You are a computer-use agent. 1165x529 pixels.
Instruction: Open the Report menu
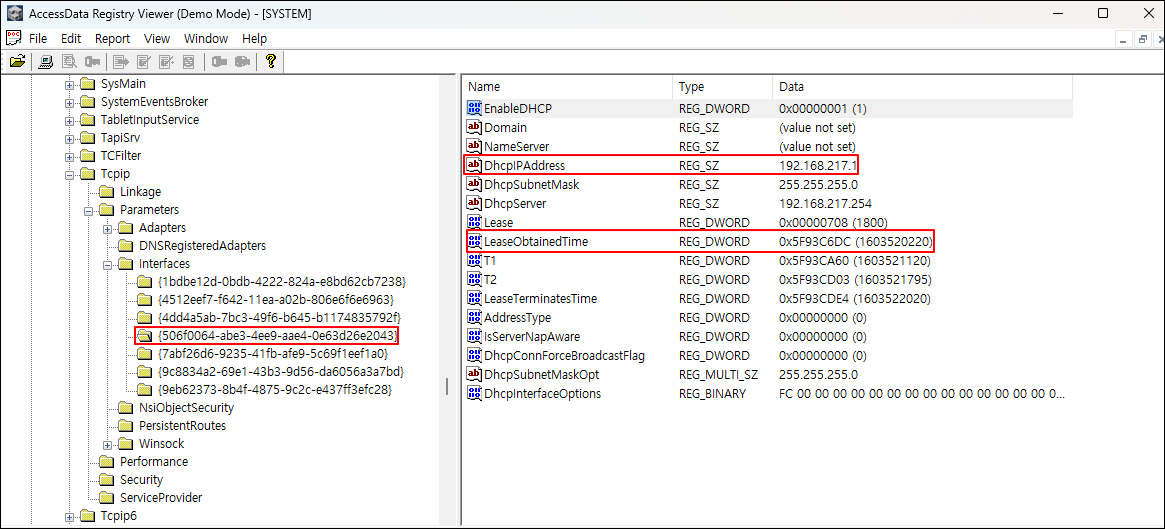(x=112, y=39)
